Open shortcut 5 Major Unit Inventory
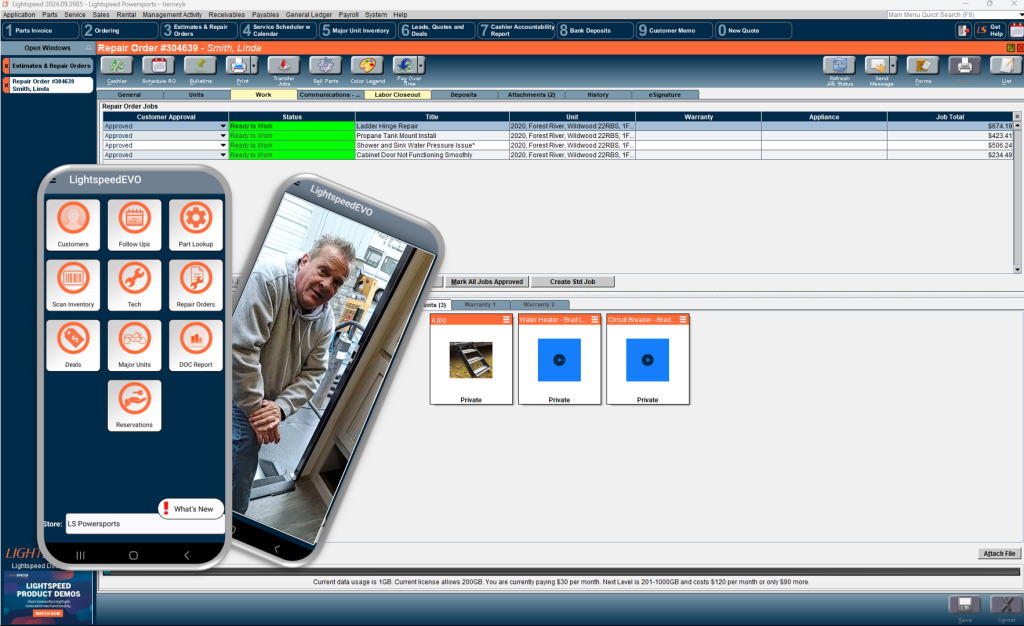This screenshot has height=626, width=1024. (x=357, y=30)
